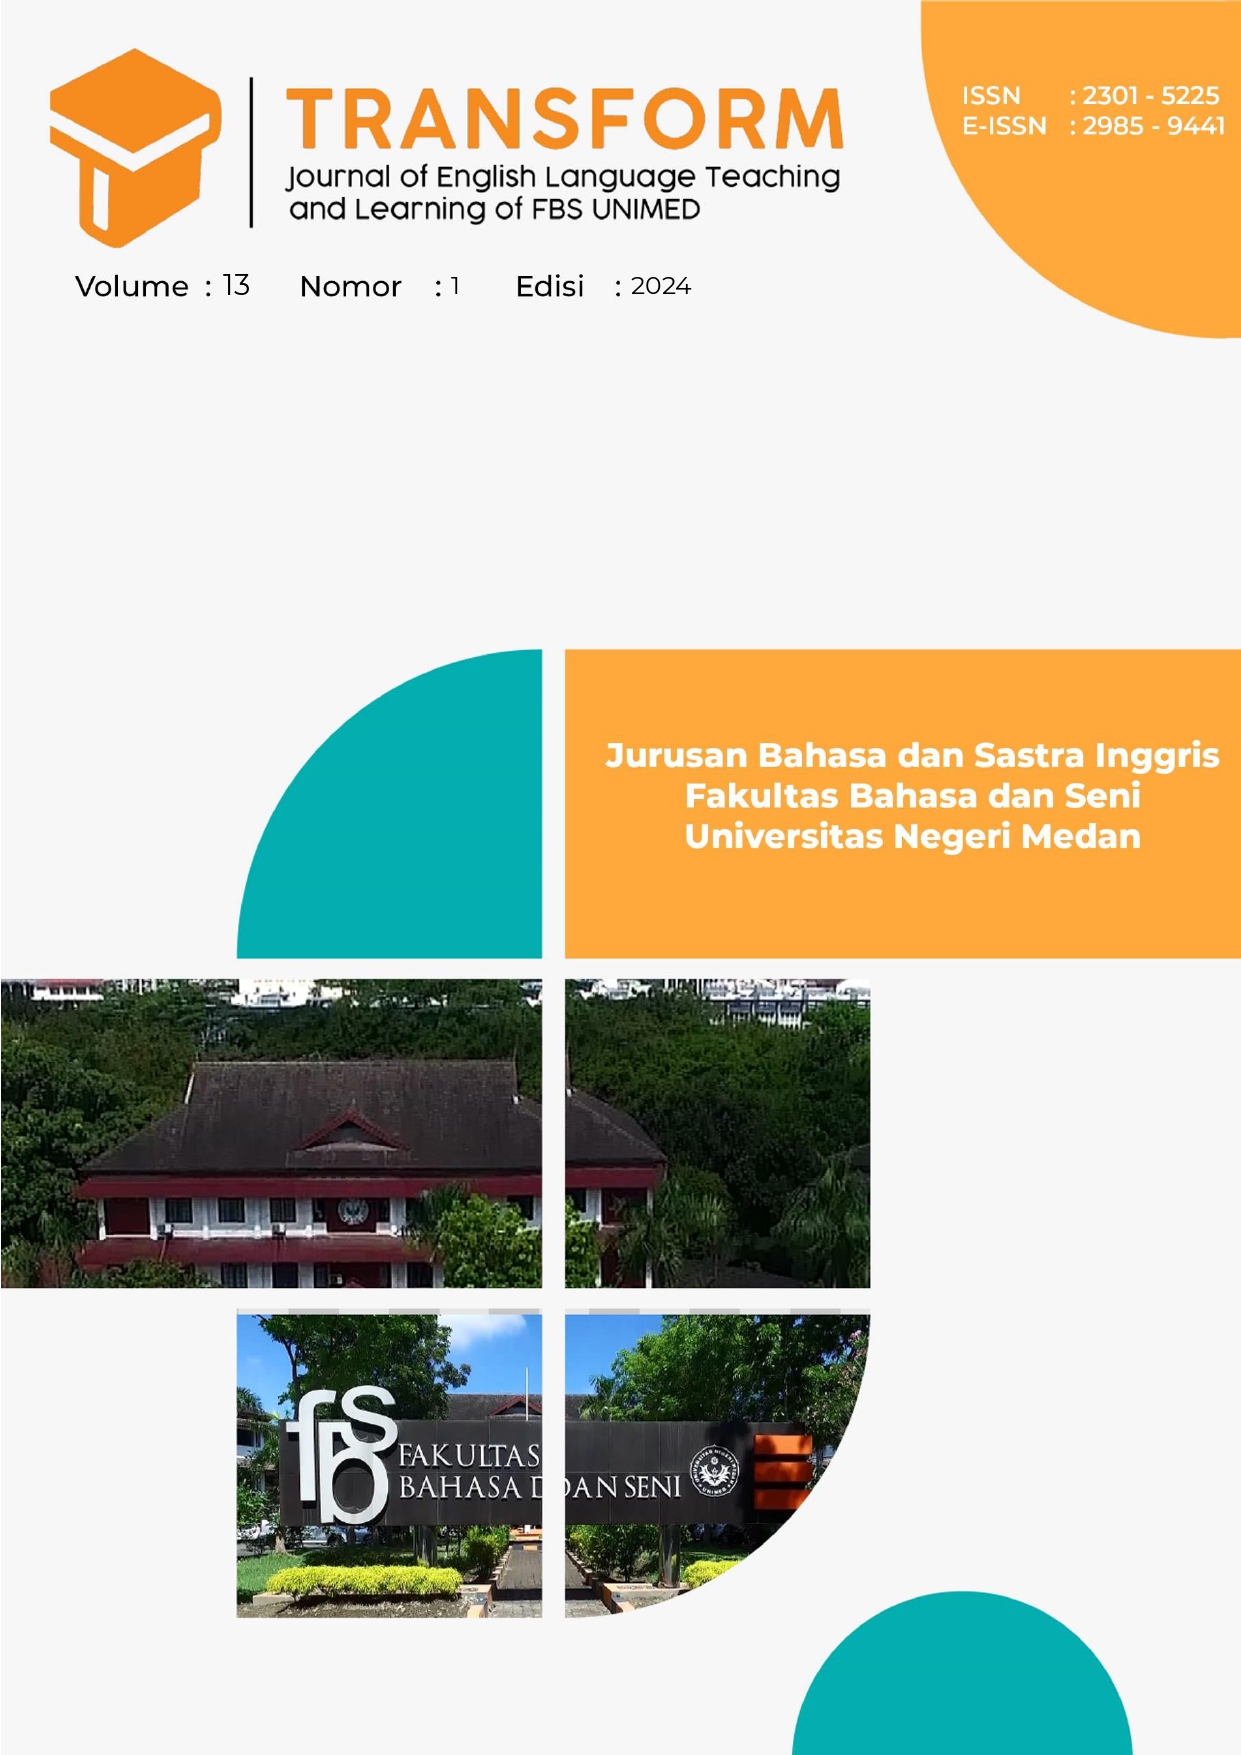Click the TRANSFORM journal title
Viewport: 1241px width, 1755px height.
tap(565, 120)
